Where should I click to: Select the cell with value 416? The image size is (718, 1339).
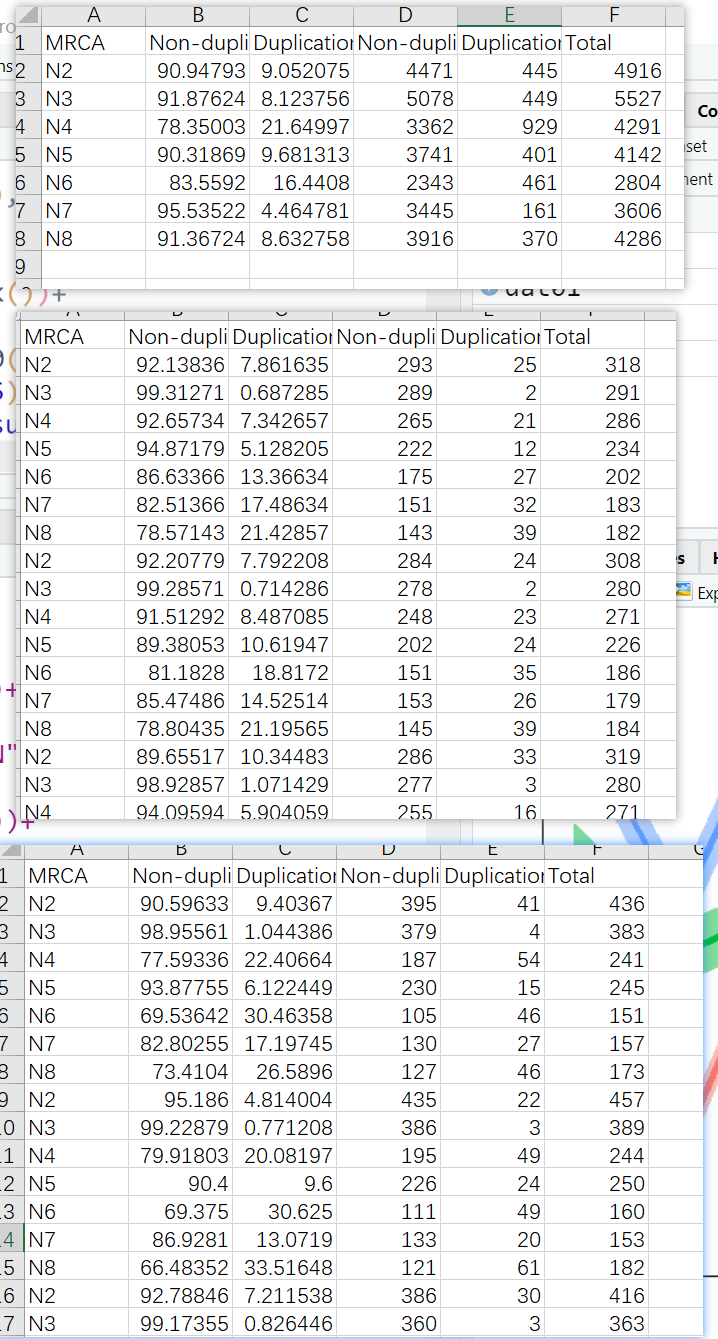pos(597,1295)
